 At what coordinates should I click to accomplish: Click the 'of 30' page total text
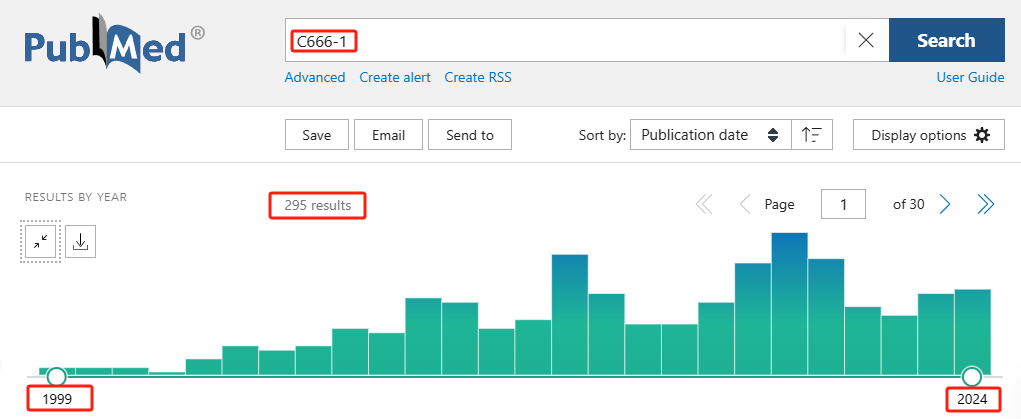click(908, 205)
